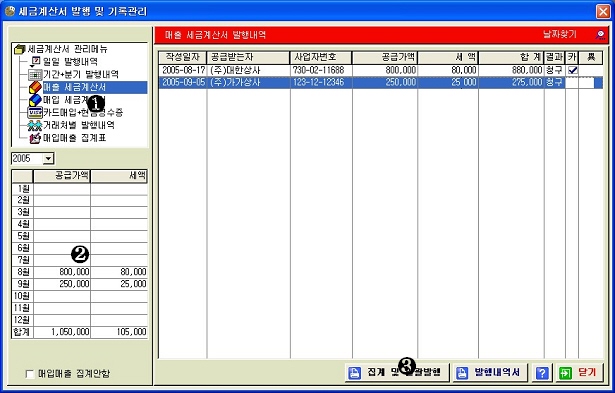Collapse the 세금계산서 관리메뉴 root folder
Screen dimensions: 615x393
[20, 49]
